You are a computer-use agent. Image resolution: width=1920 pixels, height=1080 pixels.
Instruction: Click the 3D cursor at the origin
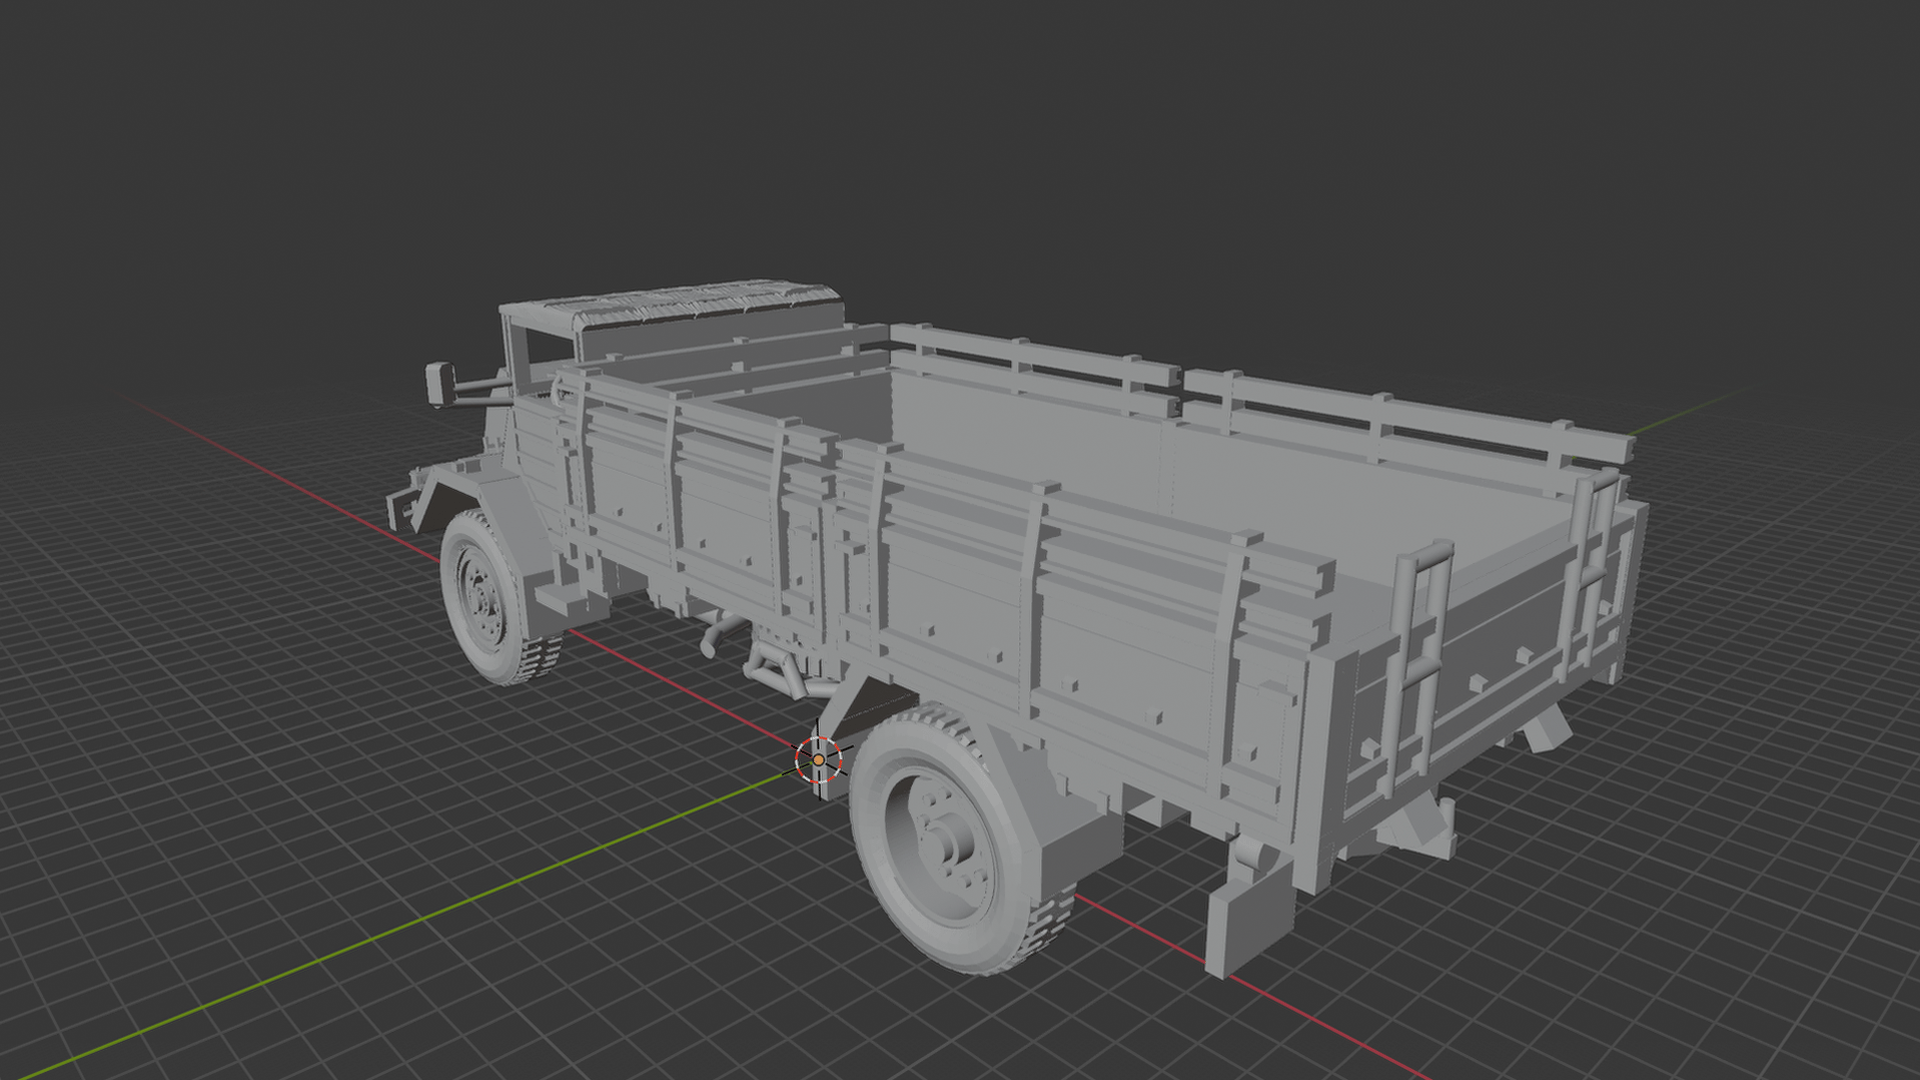point(819,760)
